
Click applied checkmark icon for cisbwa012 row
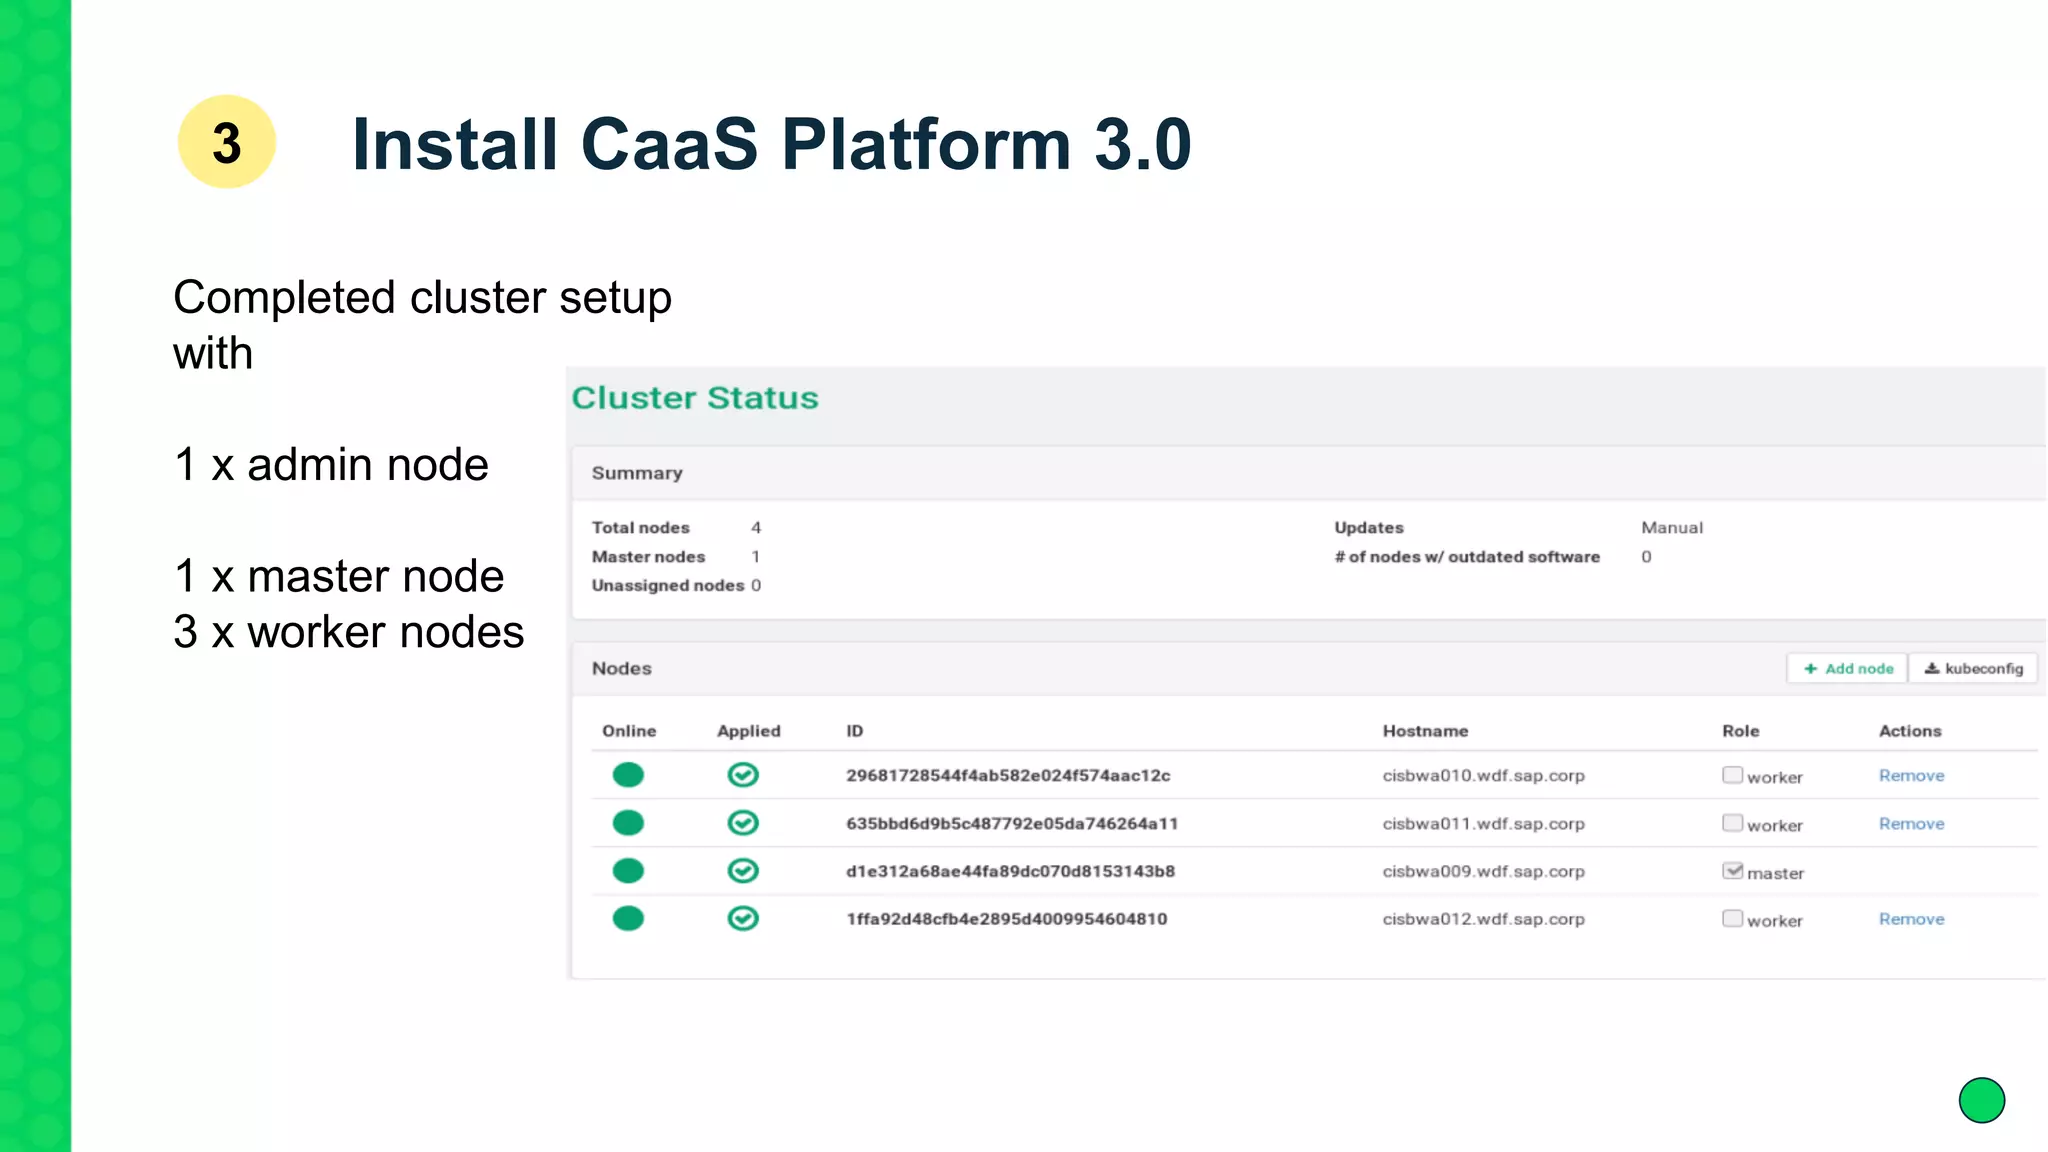(743, 918)
